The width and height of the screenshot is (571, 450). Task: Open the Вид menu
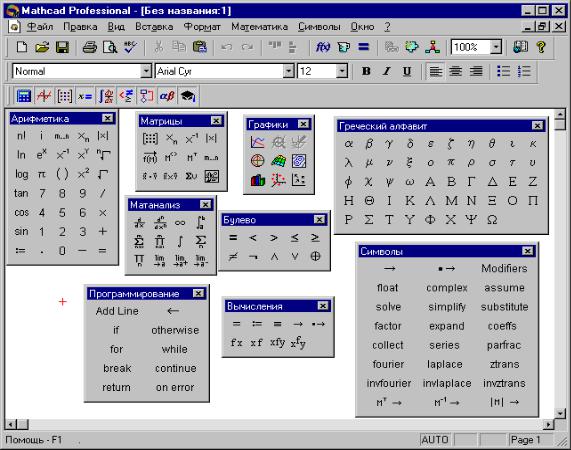tap(116, 27)
